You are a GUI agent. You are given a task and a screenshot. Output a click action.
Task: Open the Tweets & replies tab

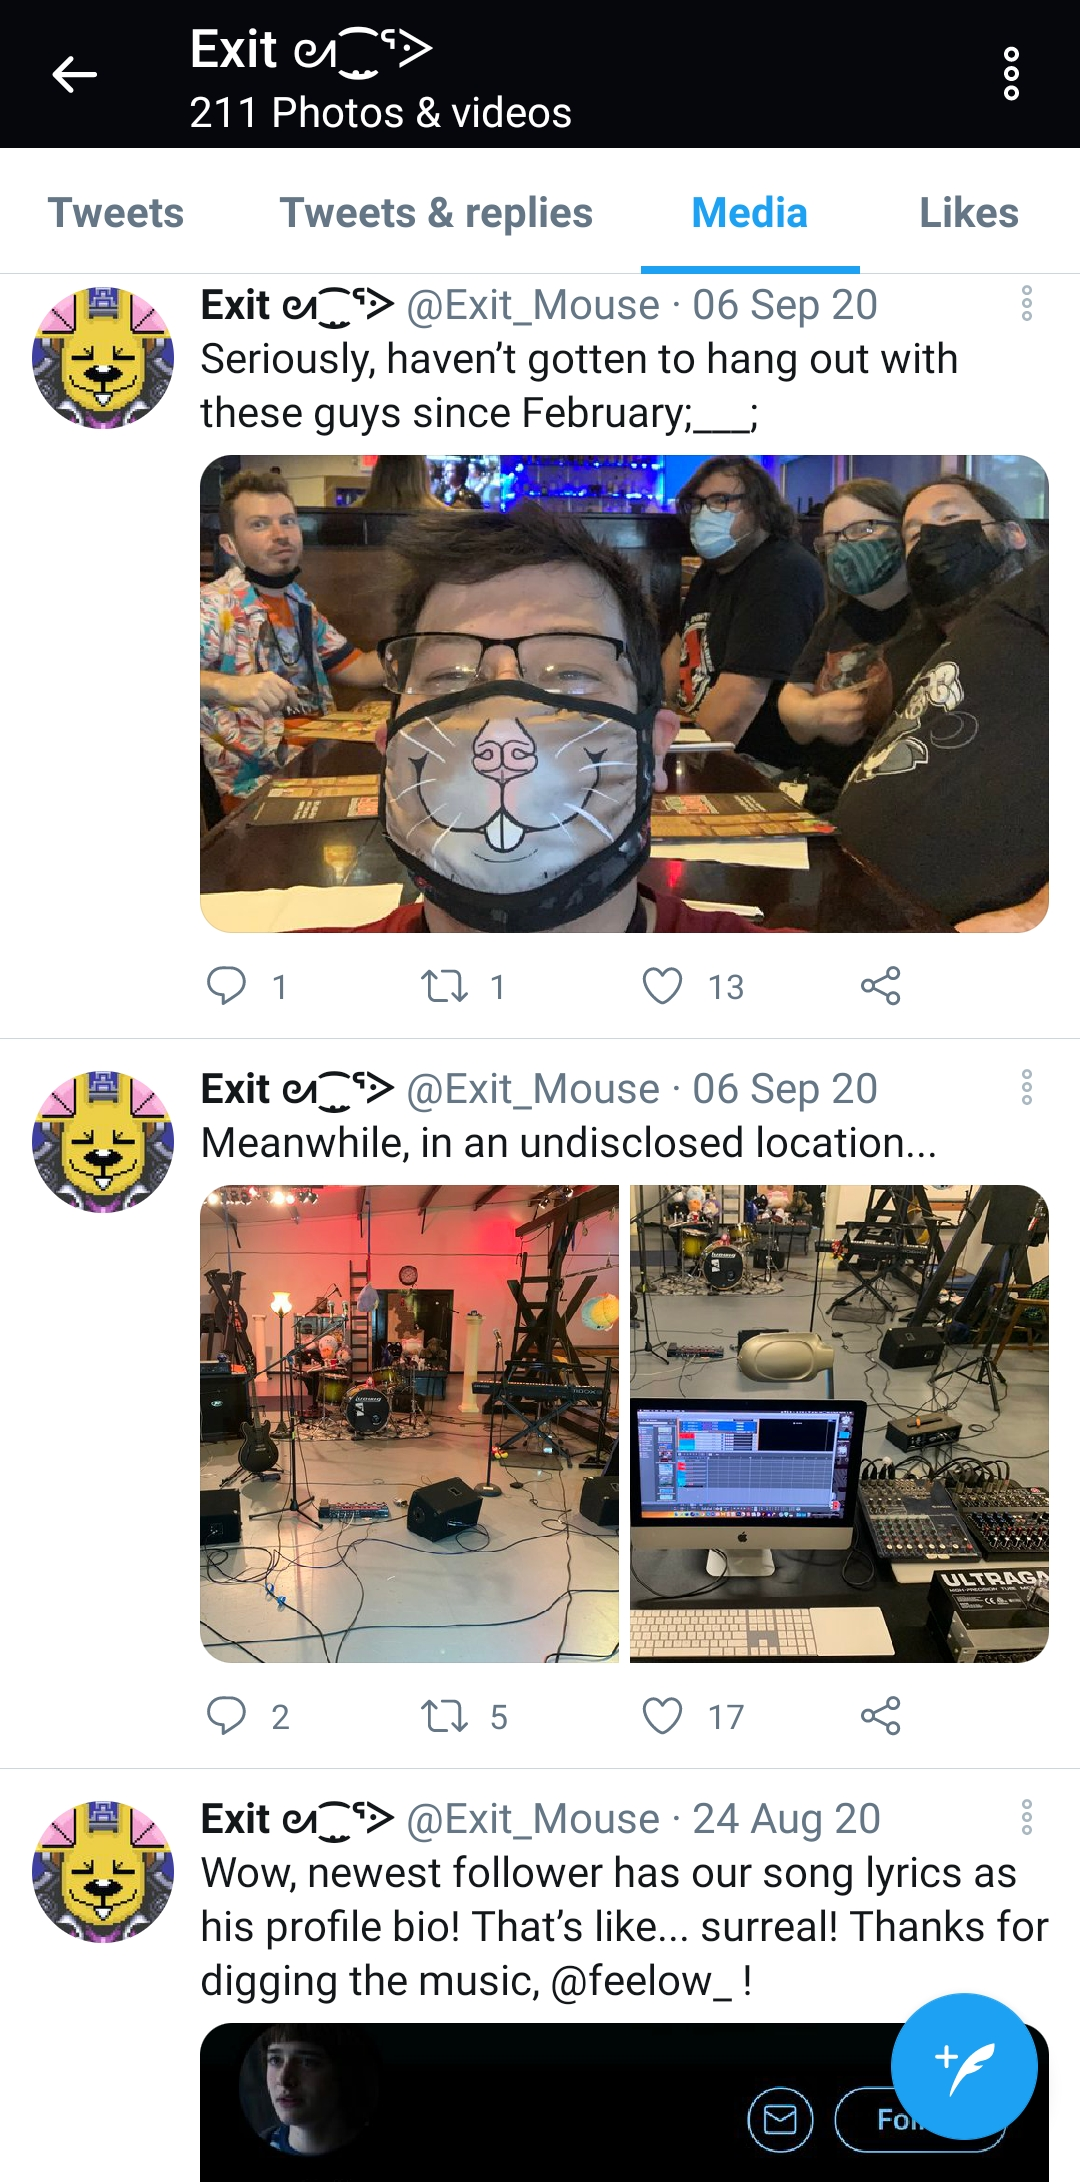(436, 213)
